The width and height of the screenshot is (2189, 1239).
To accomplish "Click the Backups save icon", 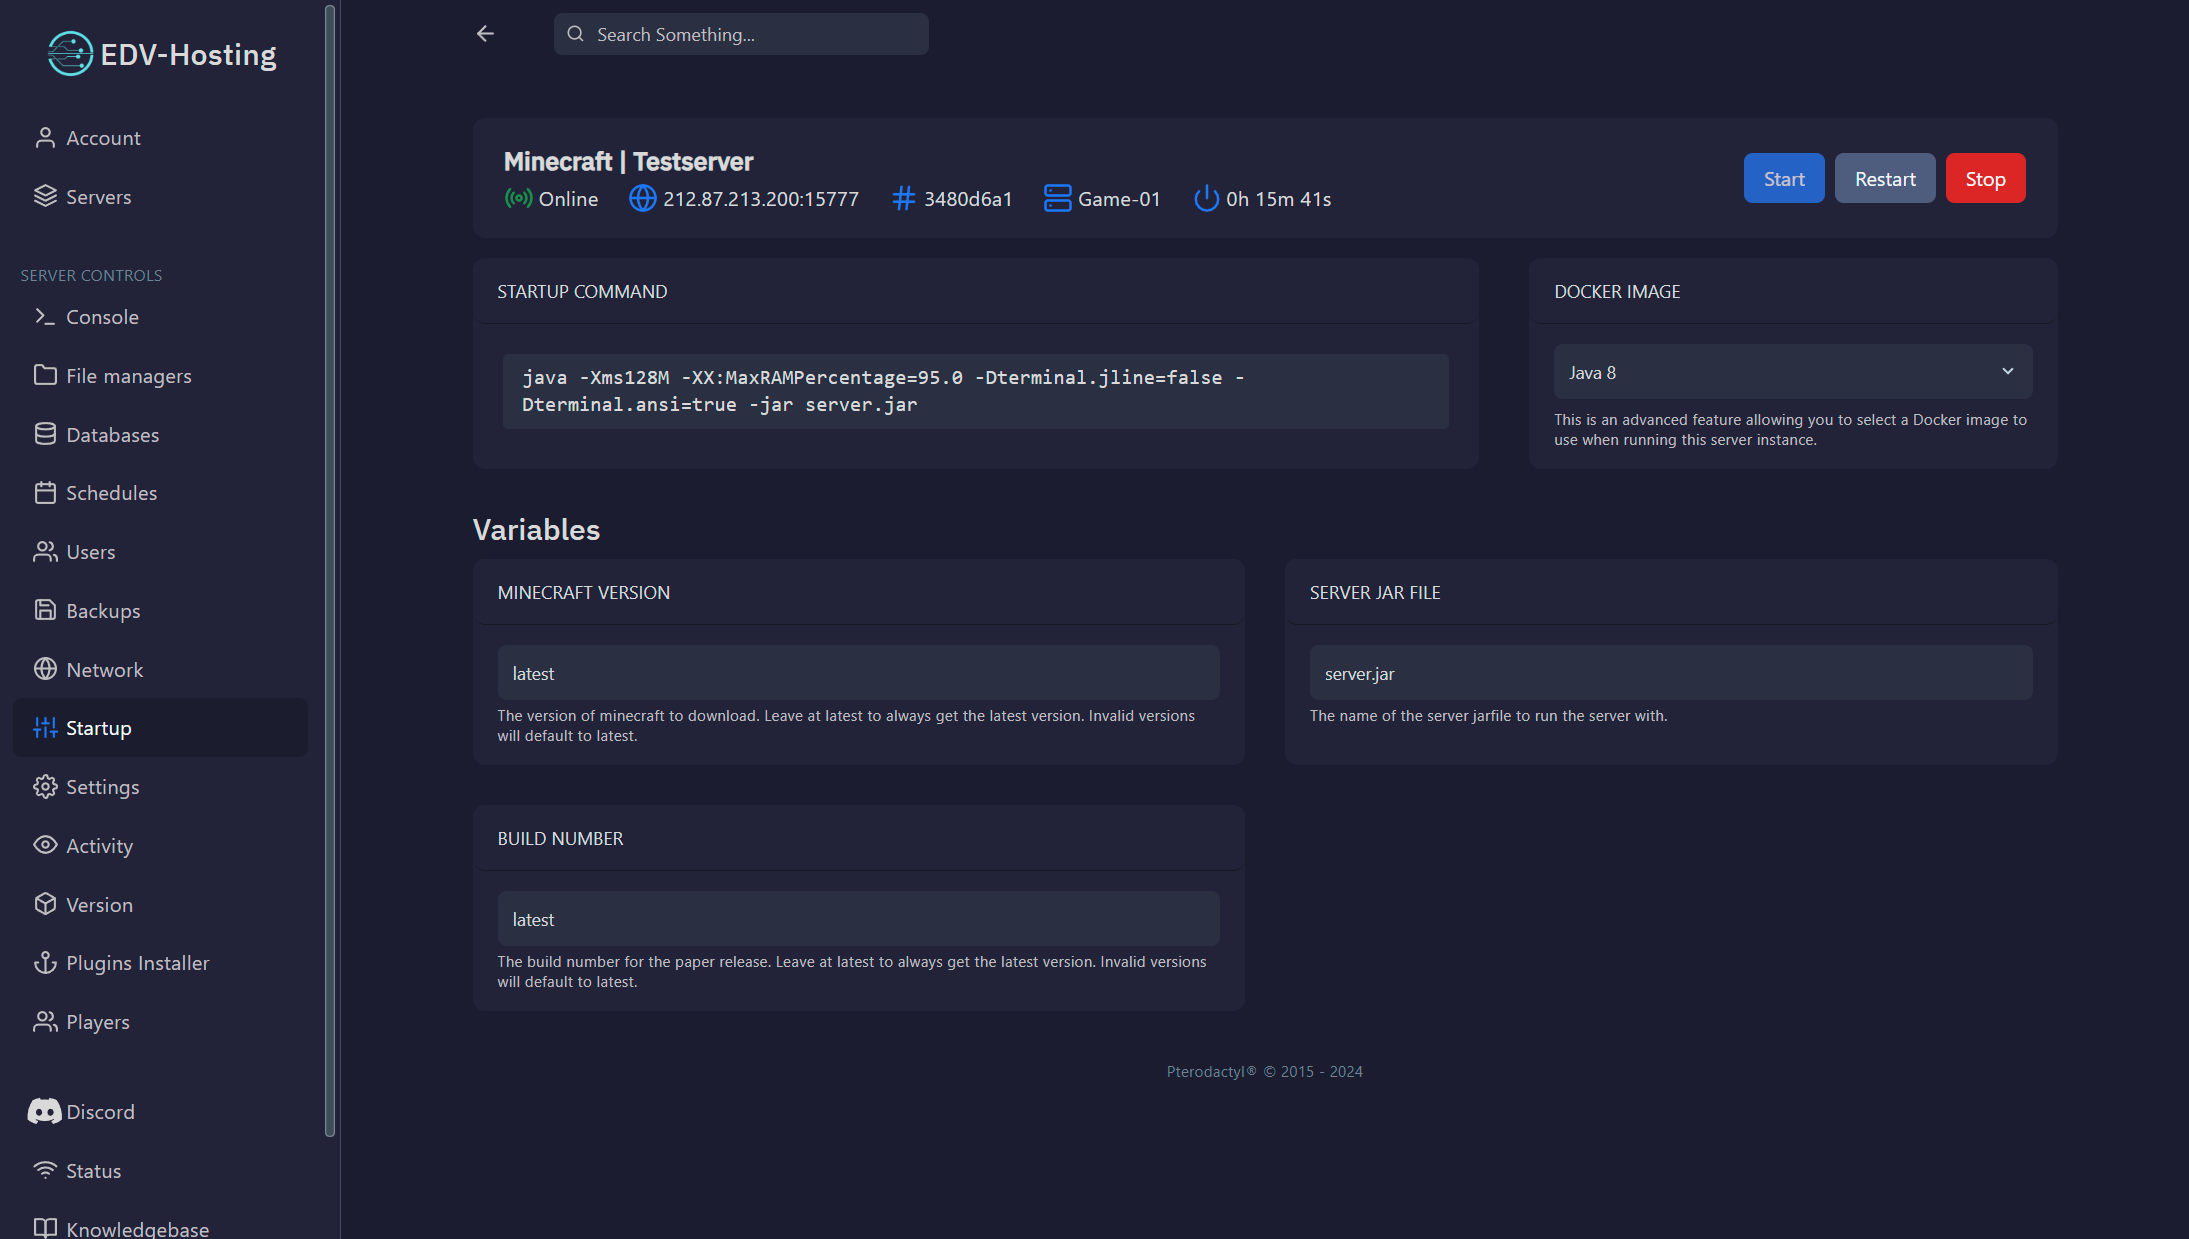I will click(45, 610).
